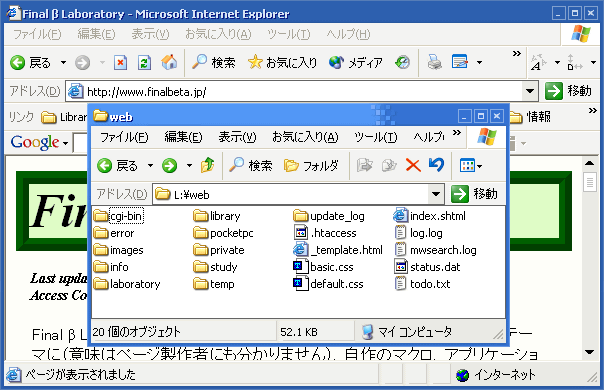The image size is (604, 390).
Task: Open the web window Back history dropdown
Action: point(150,166)
